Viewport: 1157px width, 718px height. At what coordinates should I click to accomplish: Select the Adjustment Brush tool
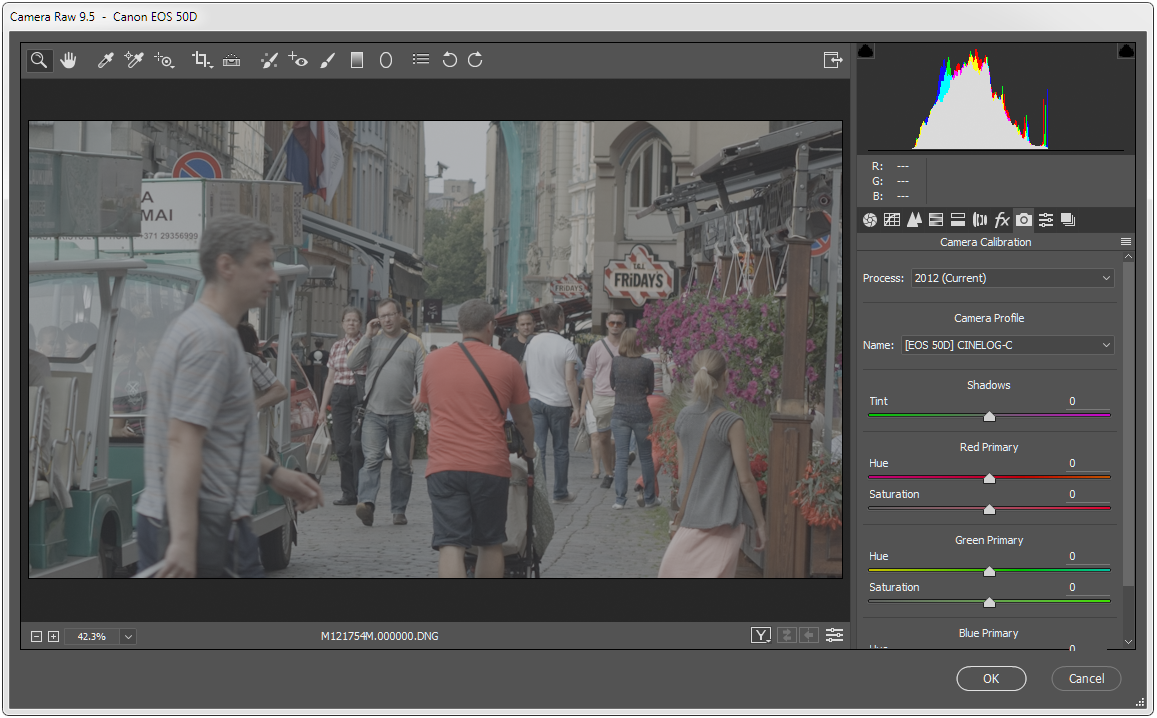coord(328,60)
